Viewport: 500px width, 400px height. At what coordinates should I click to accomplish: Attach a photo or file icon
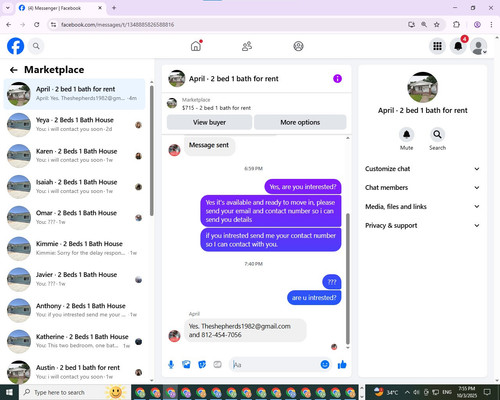pyautogui.click(x=186, y=365)
